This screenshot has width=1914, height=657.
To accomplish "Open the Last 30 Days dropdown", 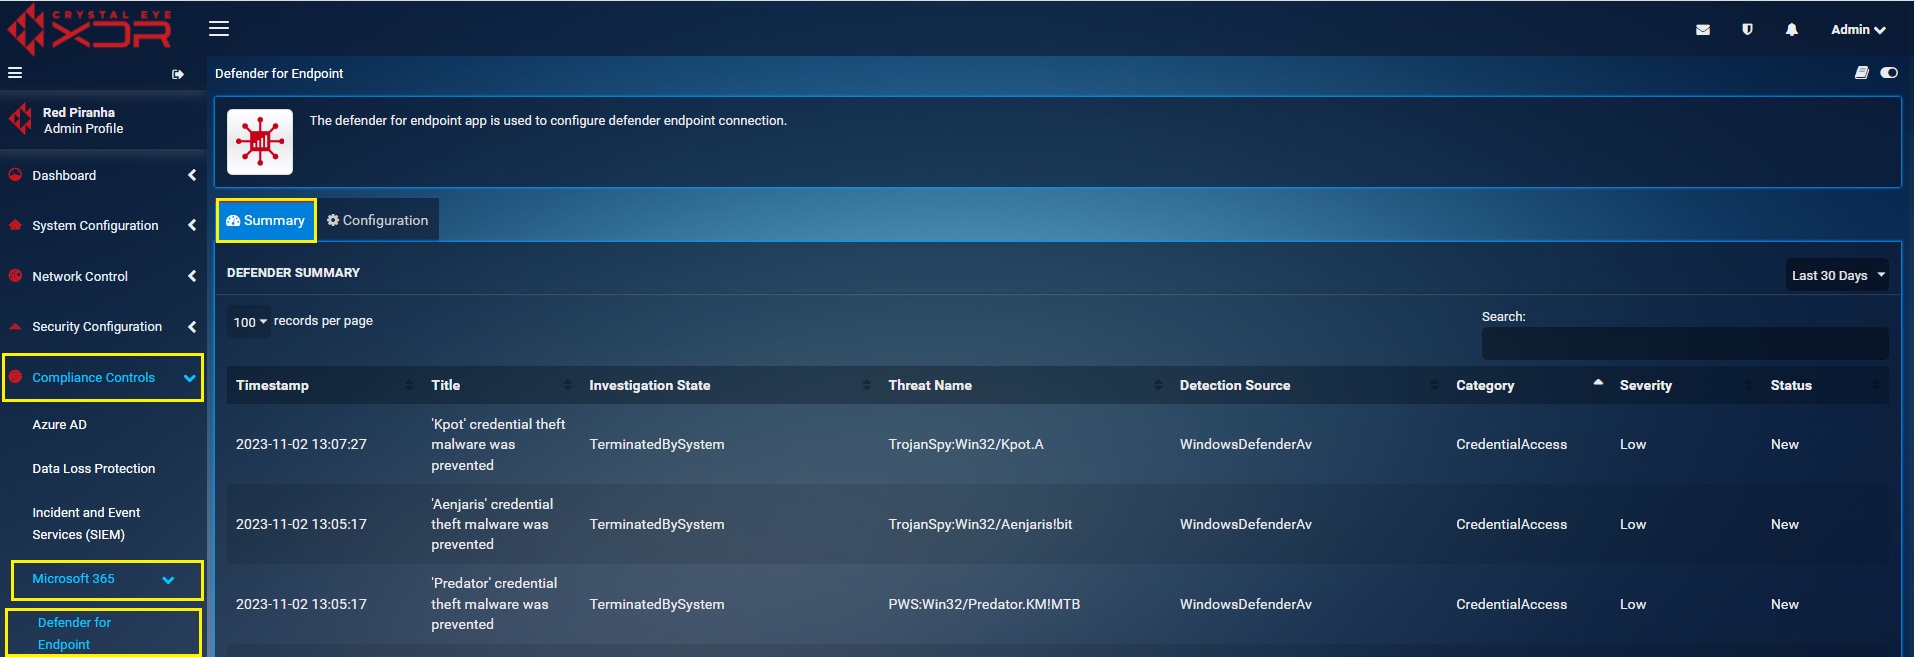I will 1838,275.
